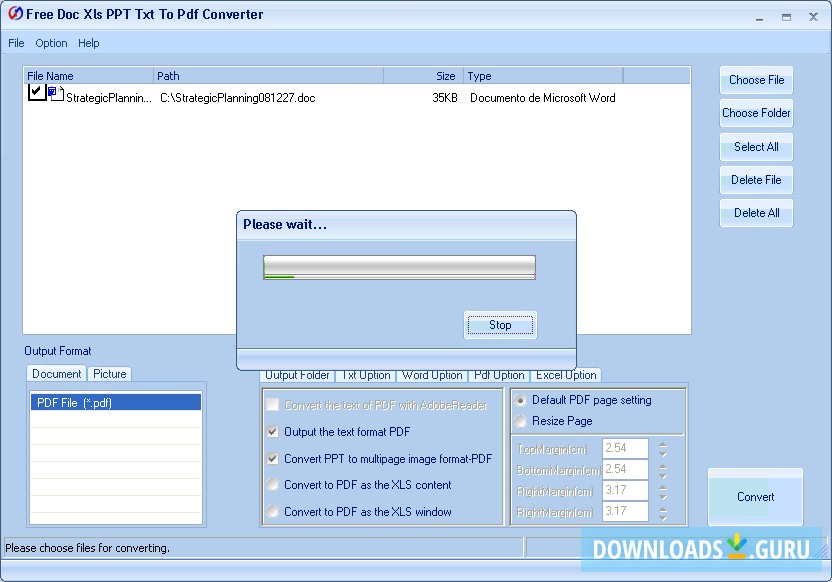Click the Convert button
The height and width of the screenshot is (582, 832).
[755, 497]
